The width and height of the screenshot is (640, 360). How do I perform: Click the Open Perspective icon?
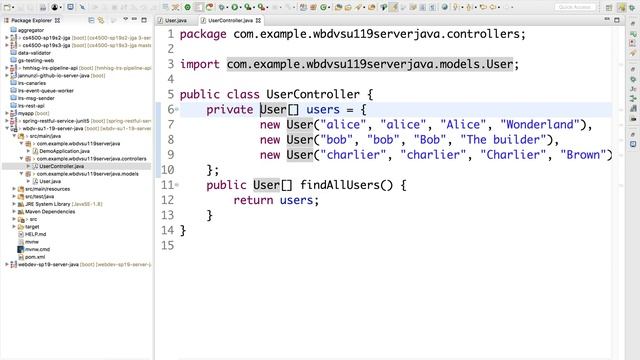[x=609, y=7]
